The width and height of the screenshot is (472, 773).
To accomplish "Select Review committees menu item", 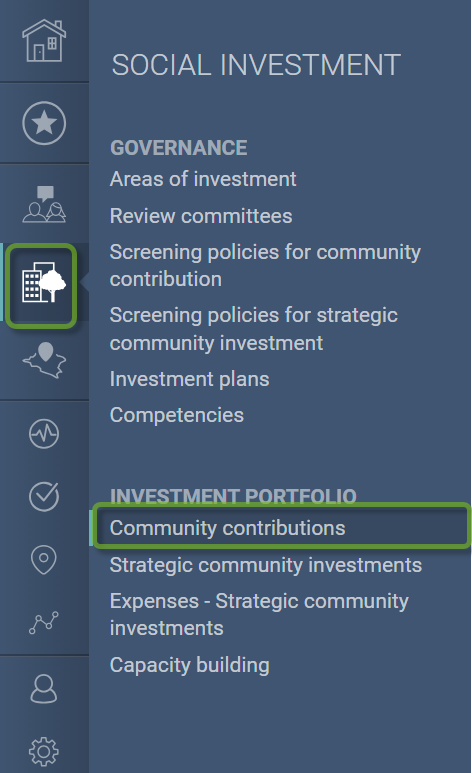I will click(x=201, y=216).
